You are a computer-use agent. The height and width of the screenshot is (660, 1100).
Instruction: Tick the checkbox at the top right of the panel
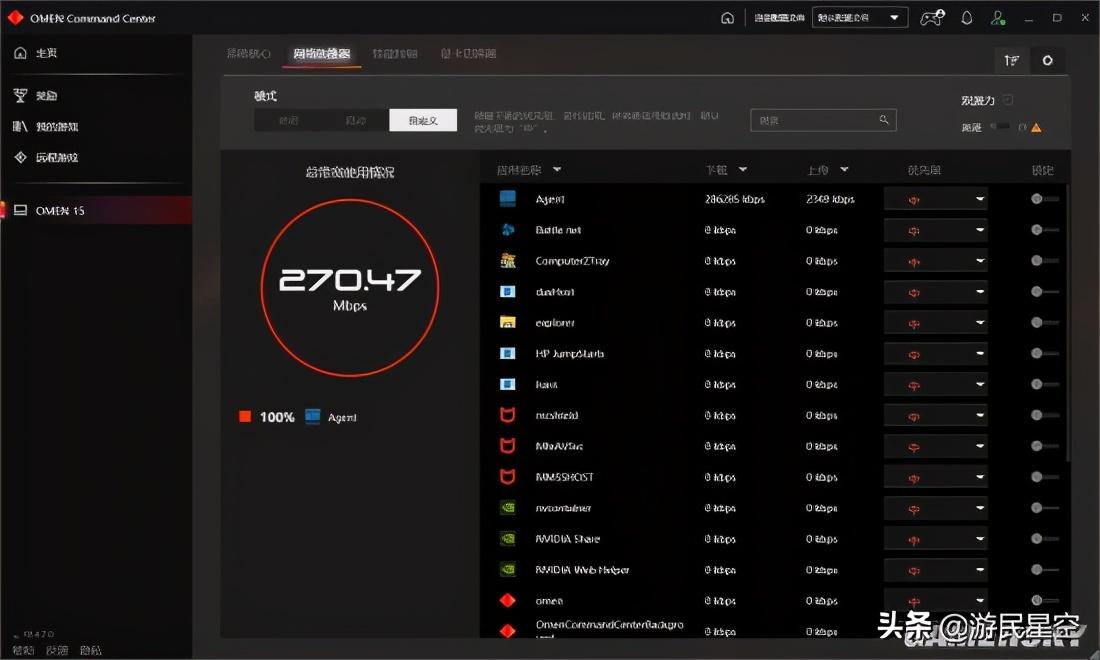1008,100
